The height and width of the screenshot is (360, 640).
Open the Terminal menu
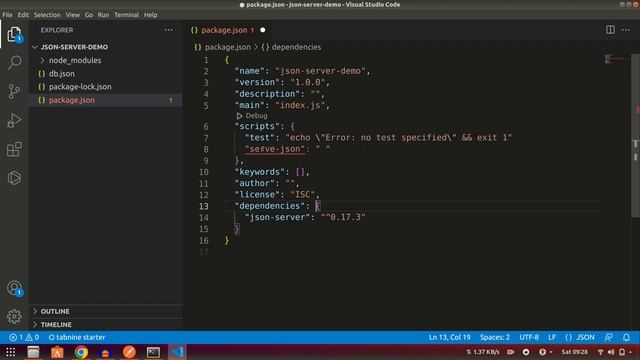[127, 15]
